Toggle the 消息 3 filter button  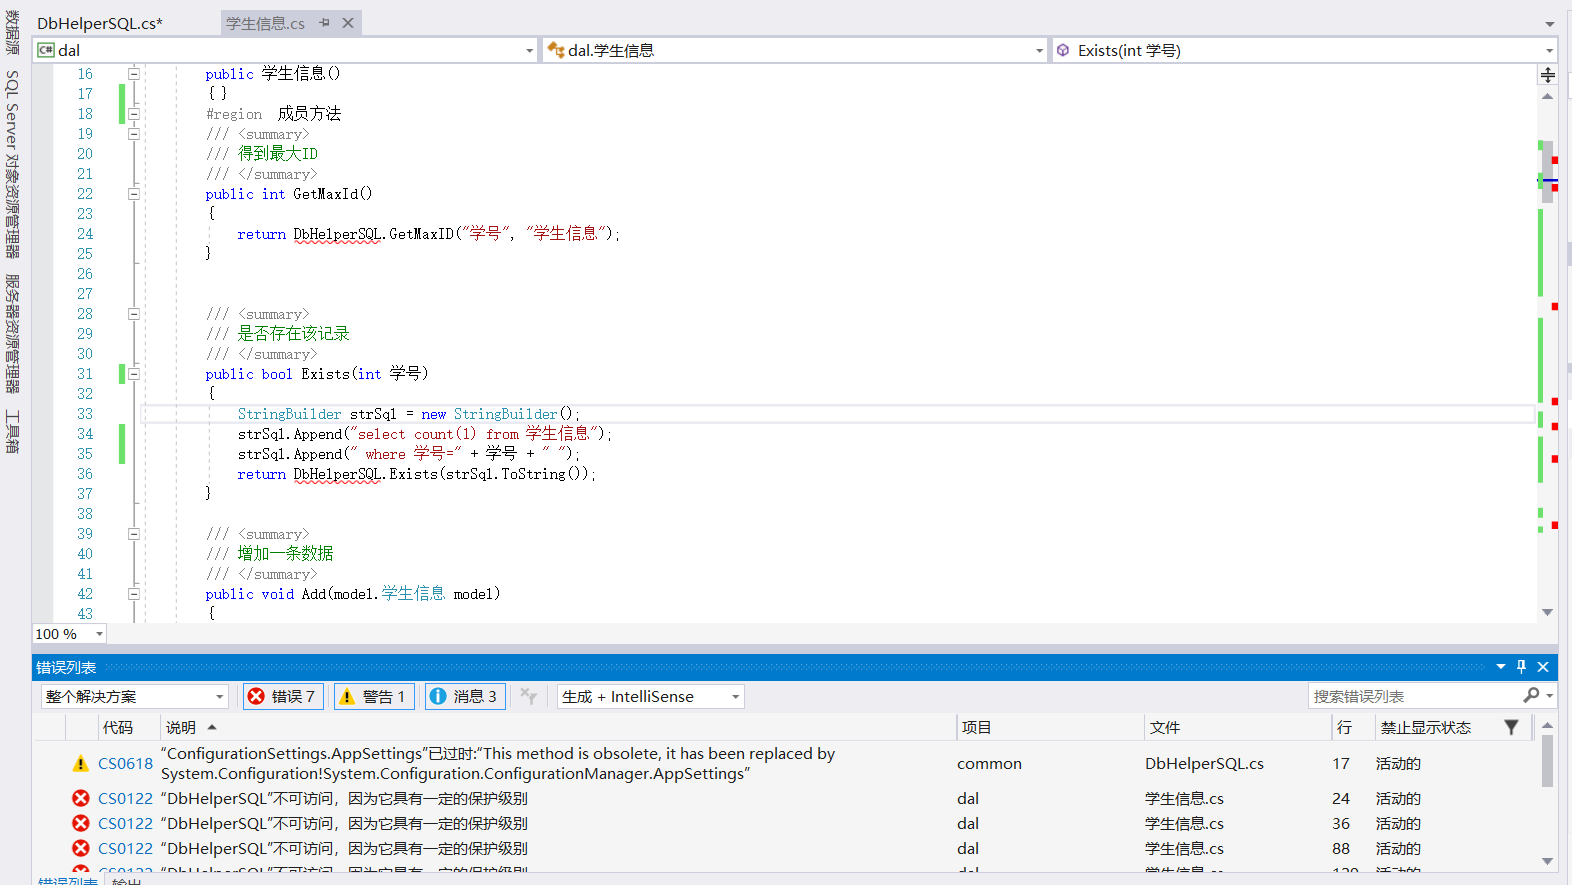pos(465,696)
